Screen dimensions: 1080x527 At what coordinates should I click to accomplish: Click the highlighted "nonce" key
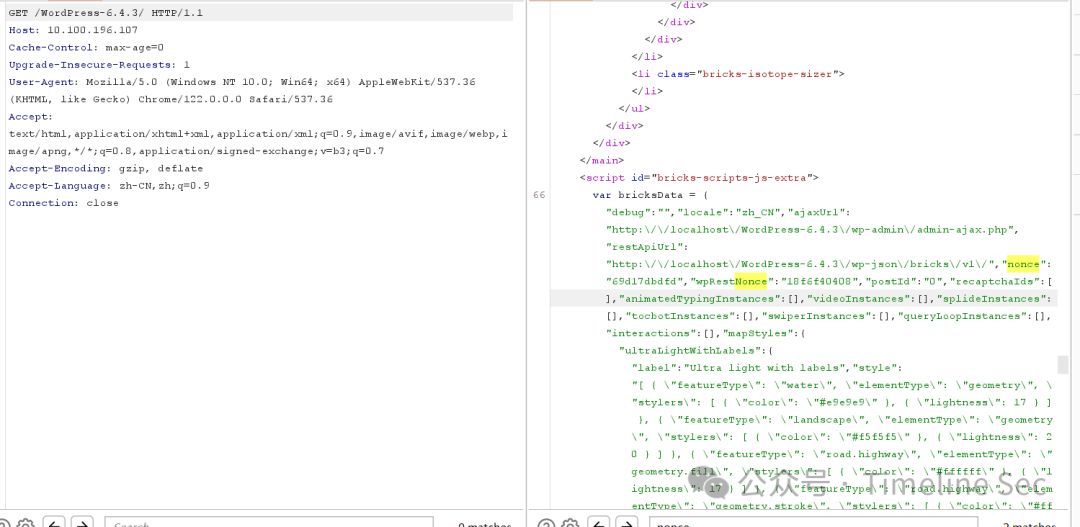(x=1023, y=264)
